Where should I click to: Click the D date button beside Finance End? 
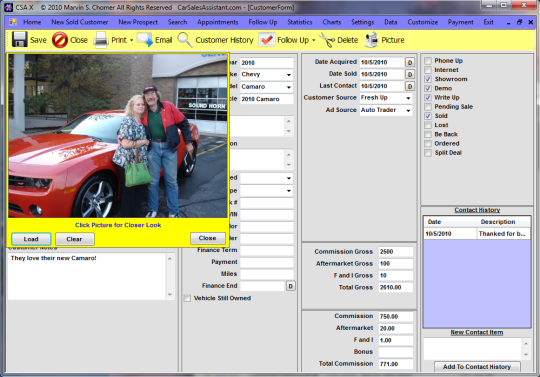coord(290,286)
